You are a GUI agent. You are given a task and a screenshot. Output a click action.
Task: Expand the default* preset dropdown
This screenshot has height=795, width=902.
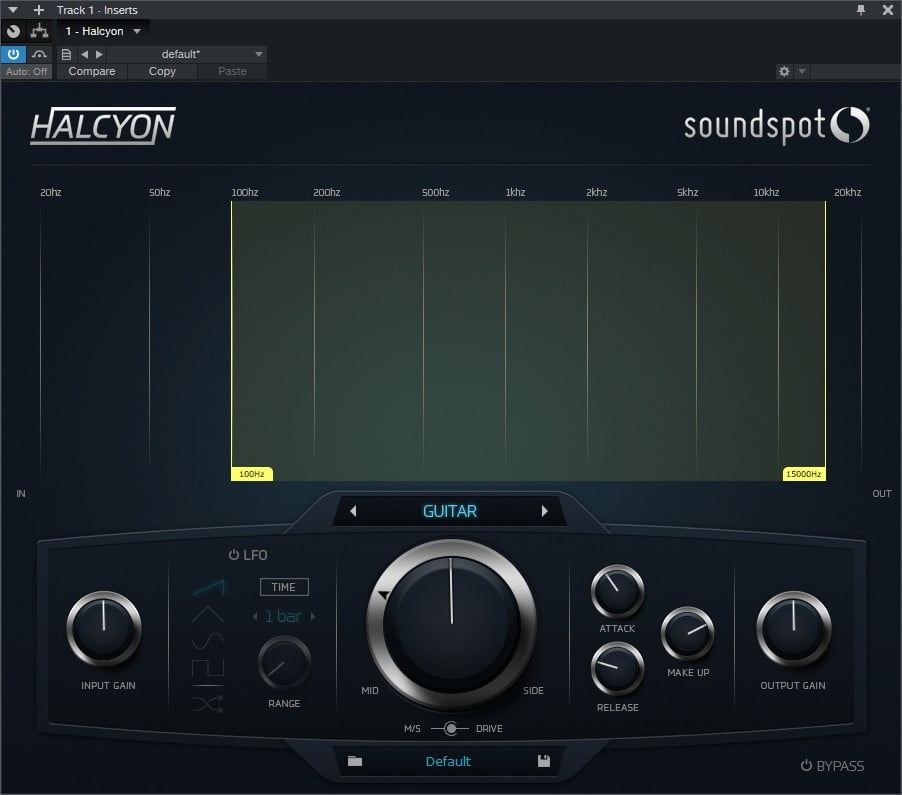point(259,54)
